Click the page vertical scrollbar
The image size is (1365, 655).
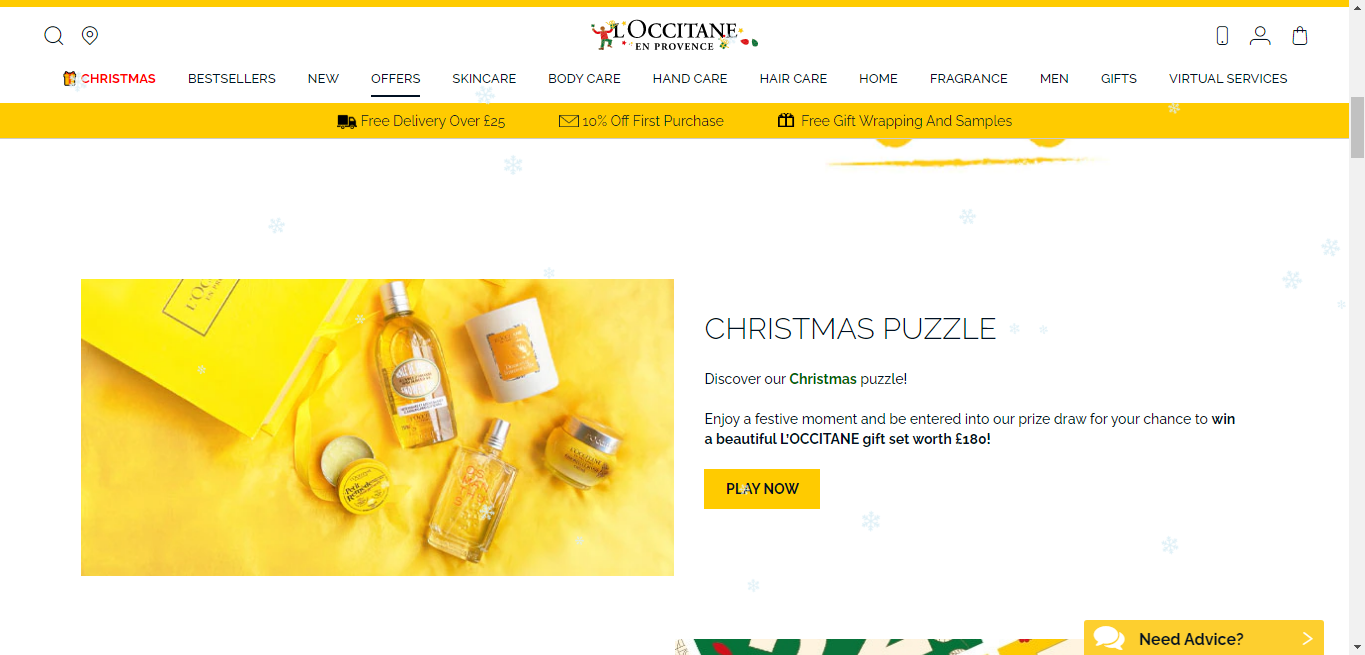(1357, 327)
